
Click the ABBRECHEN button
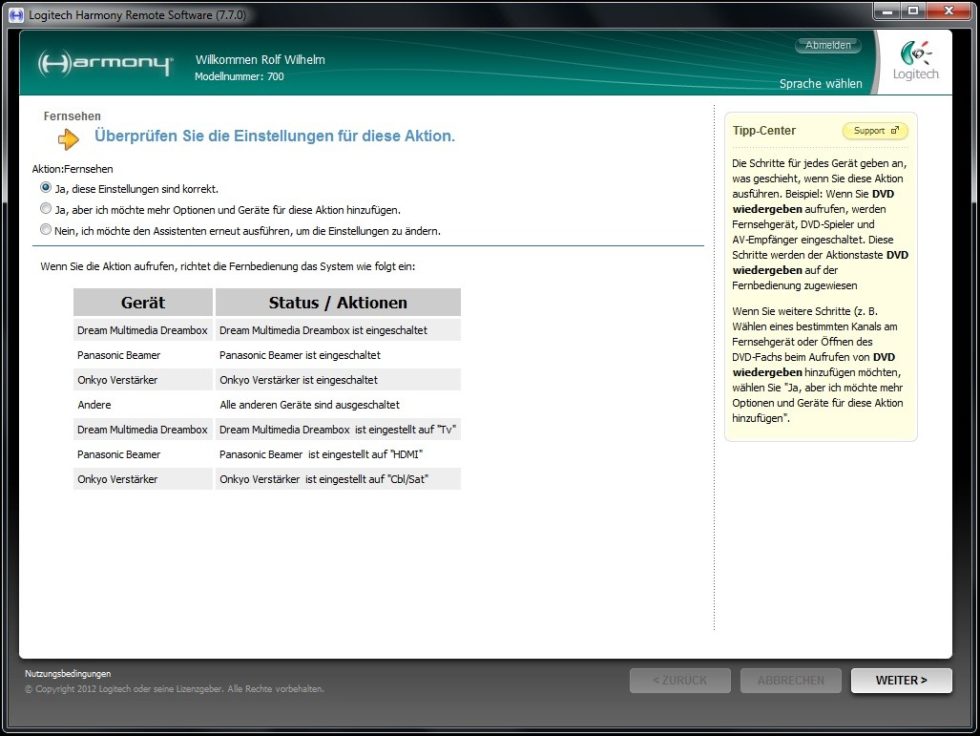click(x=791, y=680)
